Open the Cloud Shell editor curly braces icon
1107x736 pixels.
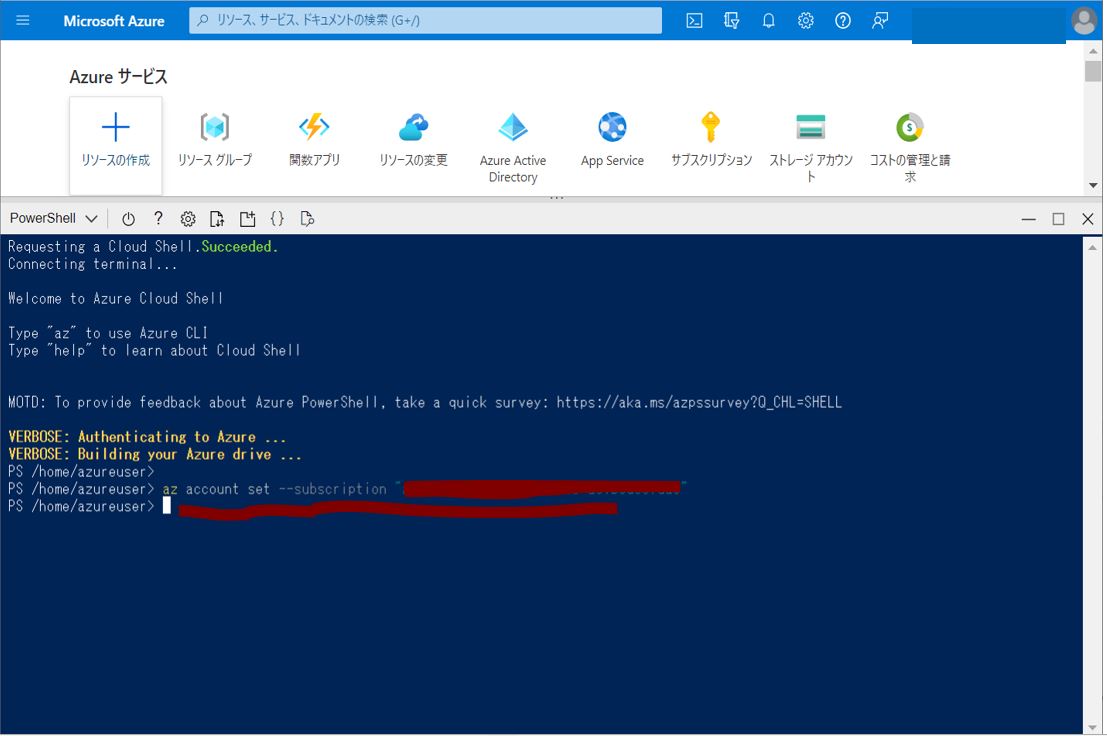[x=277, y=219]
